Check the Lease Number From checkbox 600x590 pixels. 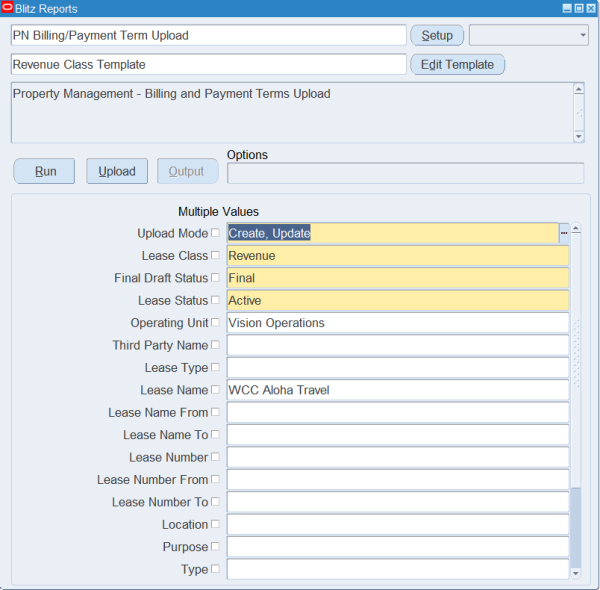coord(215,479)
